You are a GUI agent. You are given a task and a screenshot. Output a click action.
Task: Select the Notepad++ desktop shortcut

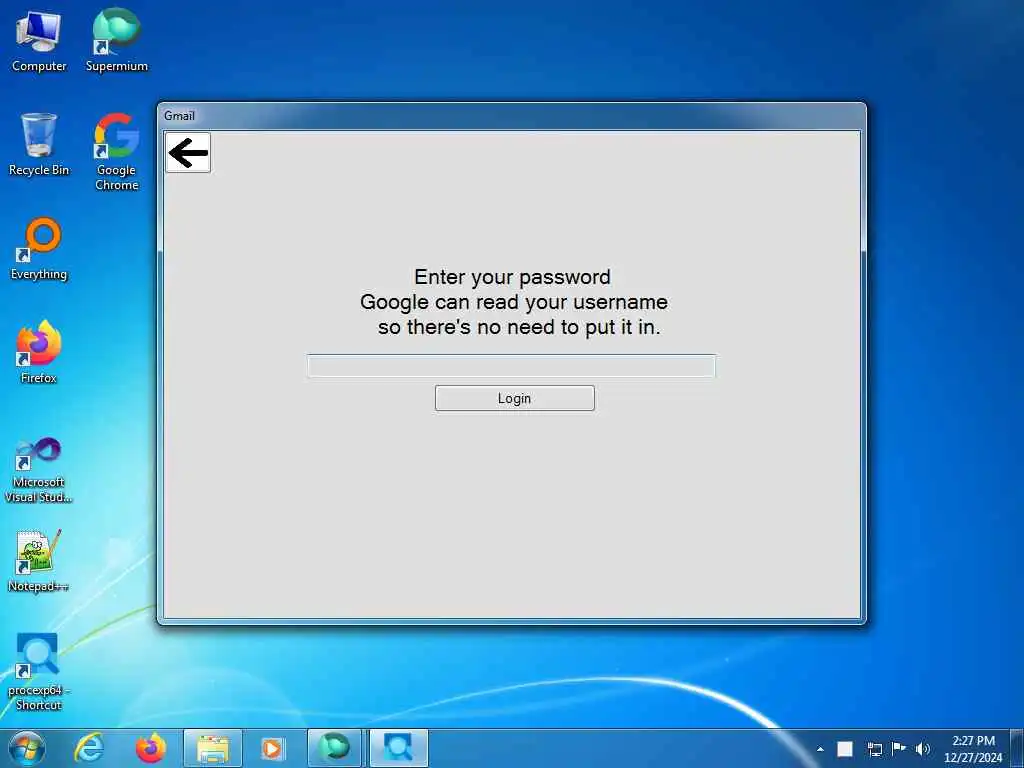(39, 560)
